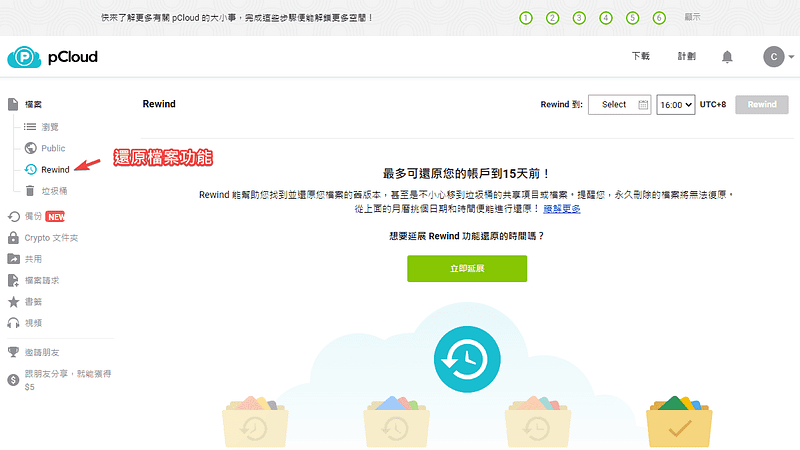Click the Select date input field
Viewport: 800px width, 450px height.
pos(619,105)
